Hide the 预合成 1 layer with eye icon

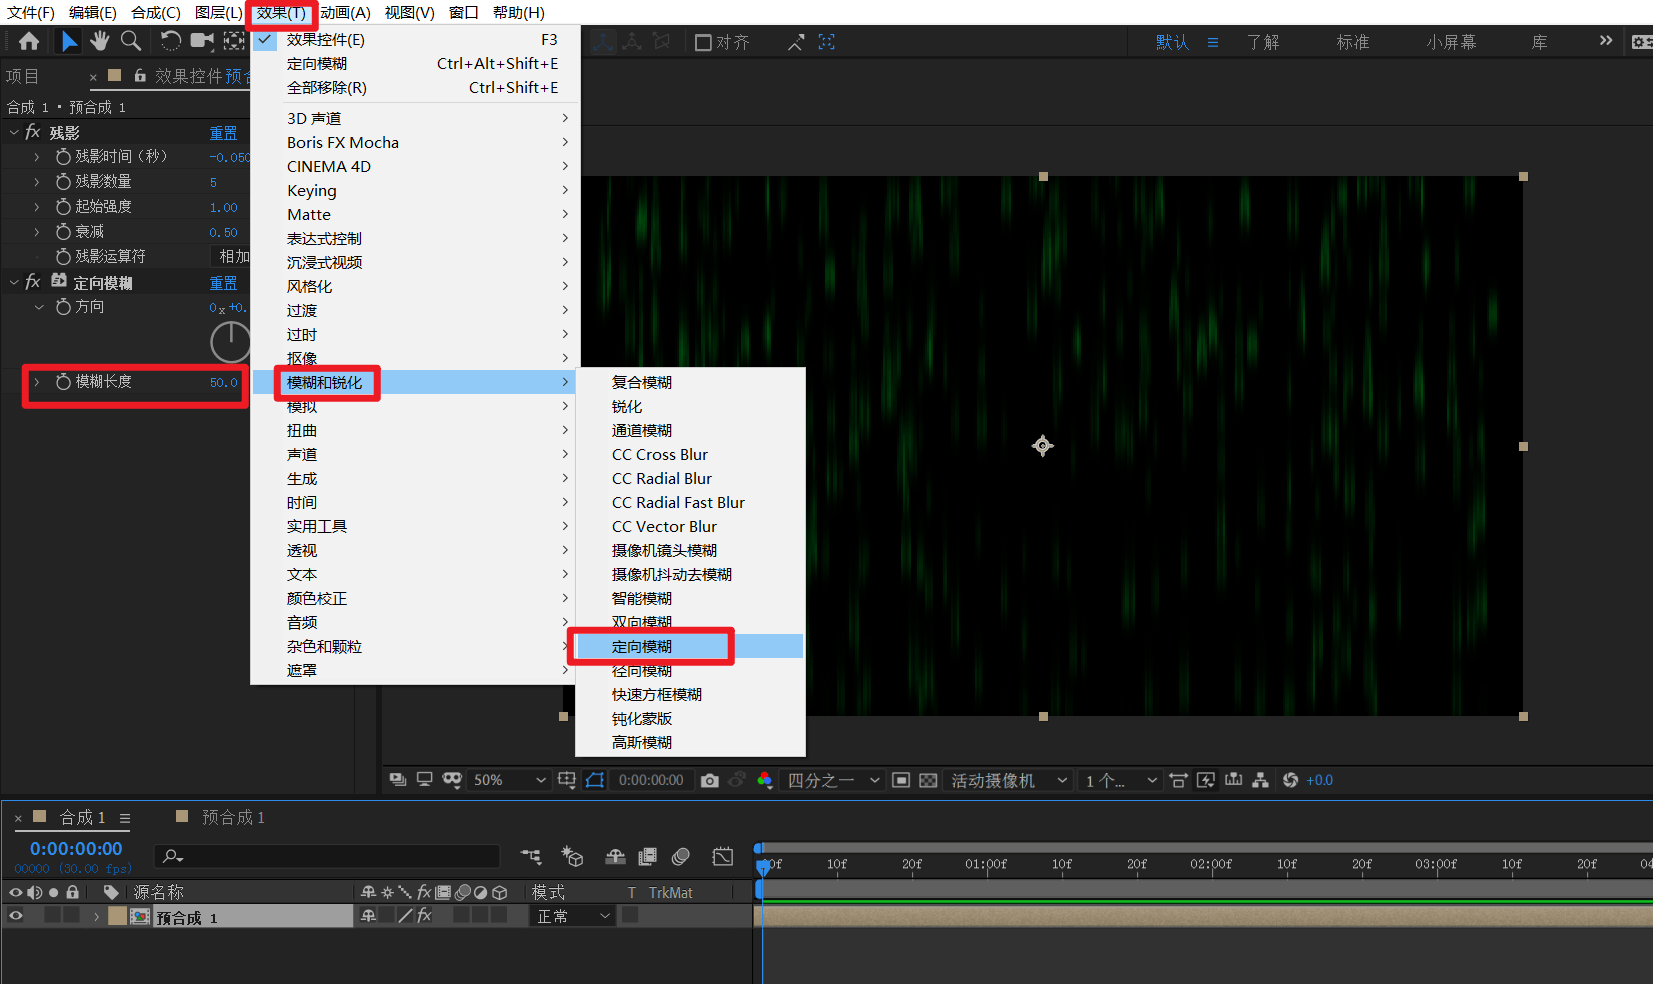pos(16,916)
